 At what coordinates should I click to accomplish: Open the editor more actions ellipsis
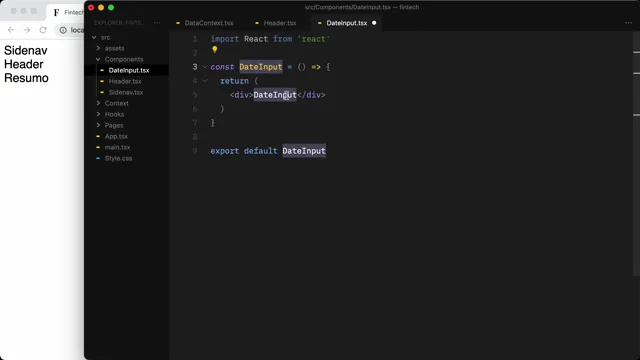coord(628,23)
